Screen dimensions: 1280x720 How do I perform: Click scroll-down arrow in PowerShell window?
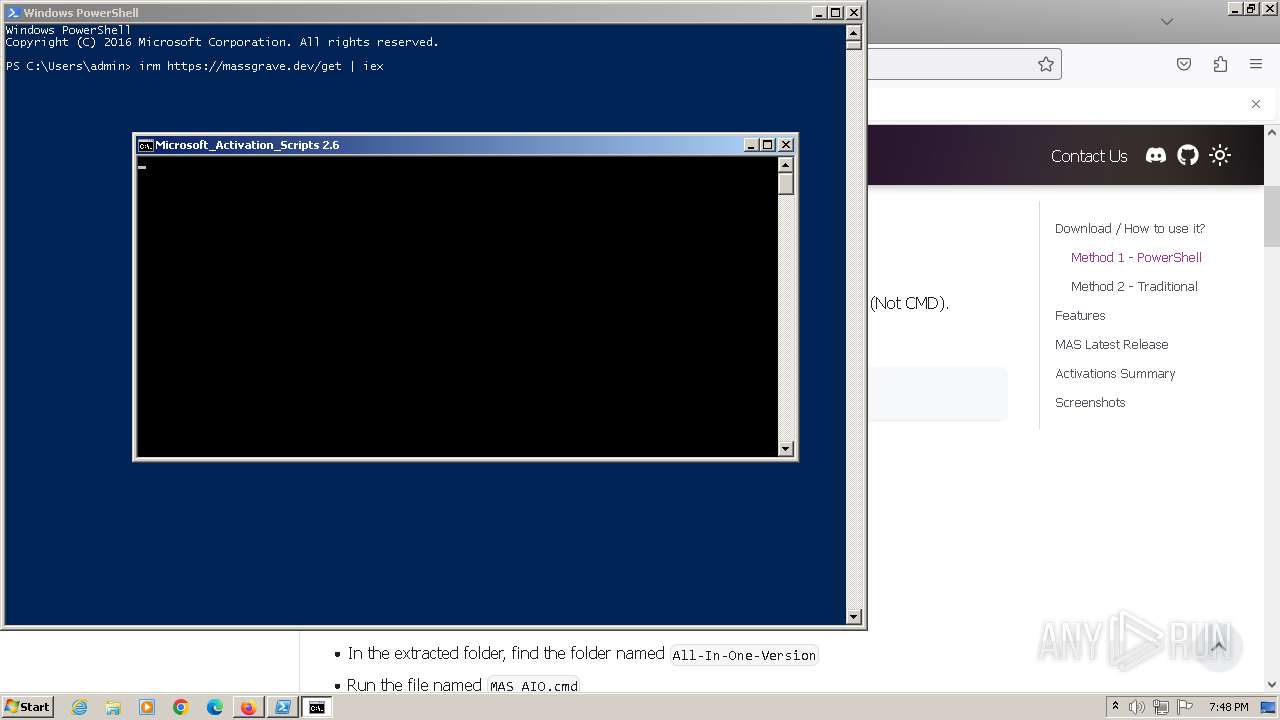pyautogui.click(x=854, y=617)
